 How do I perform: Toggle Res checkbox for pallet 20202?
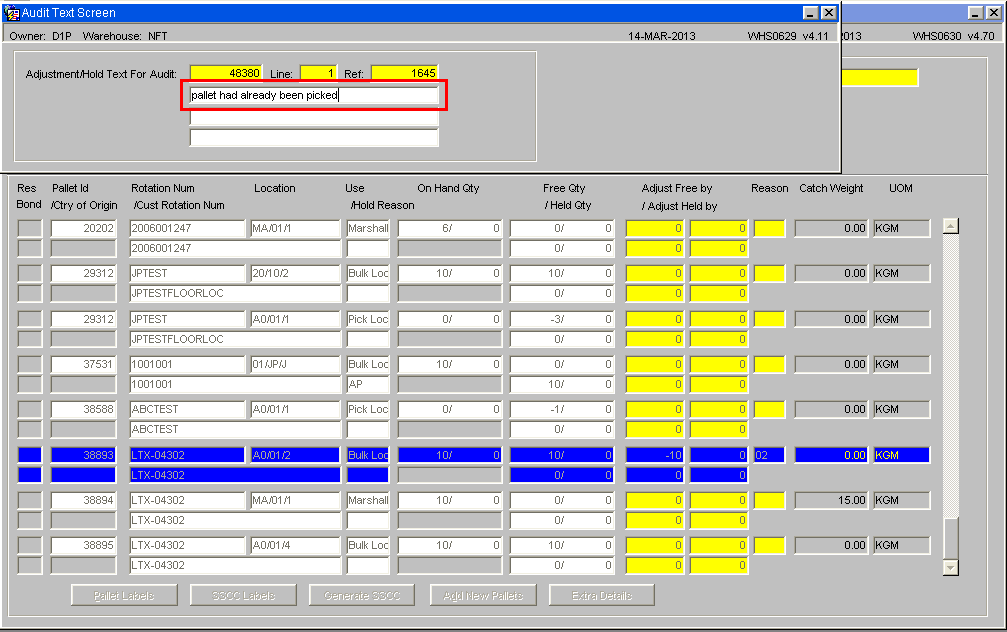click(x=30, y=228)
